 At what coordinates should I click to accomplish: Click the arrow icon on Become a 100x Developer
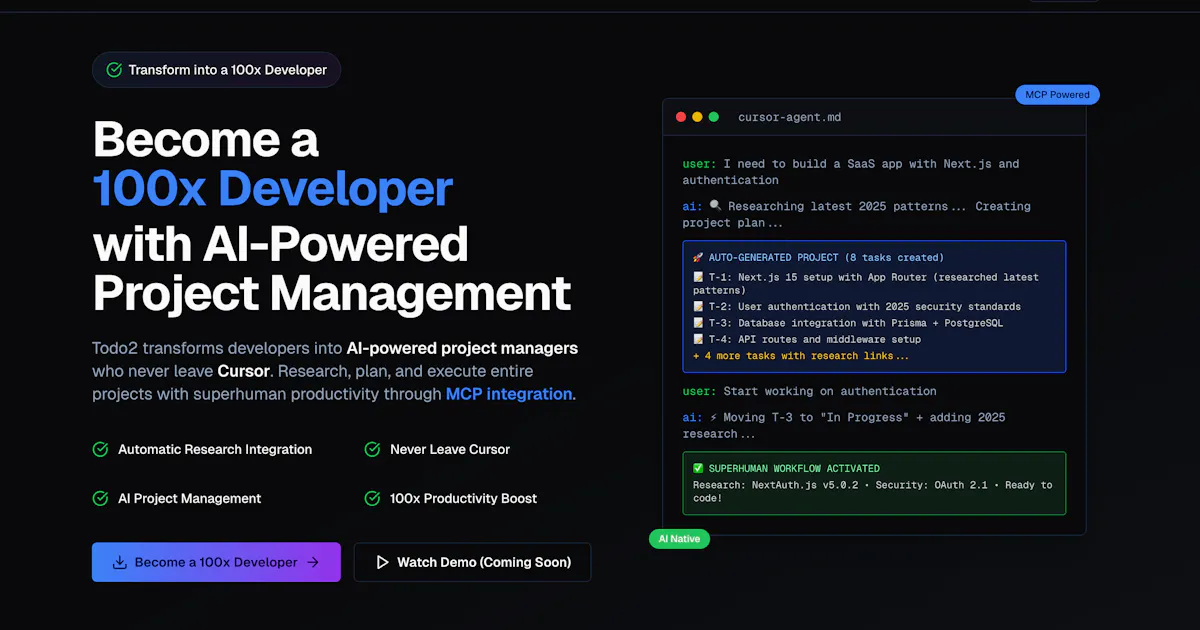[313, 562]
